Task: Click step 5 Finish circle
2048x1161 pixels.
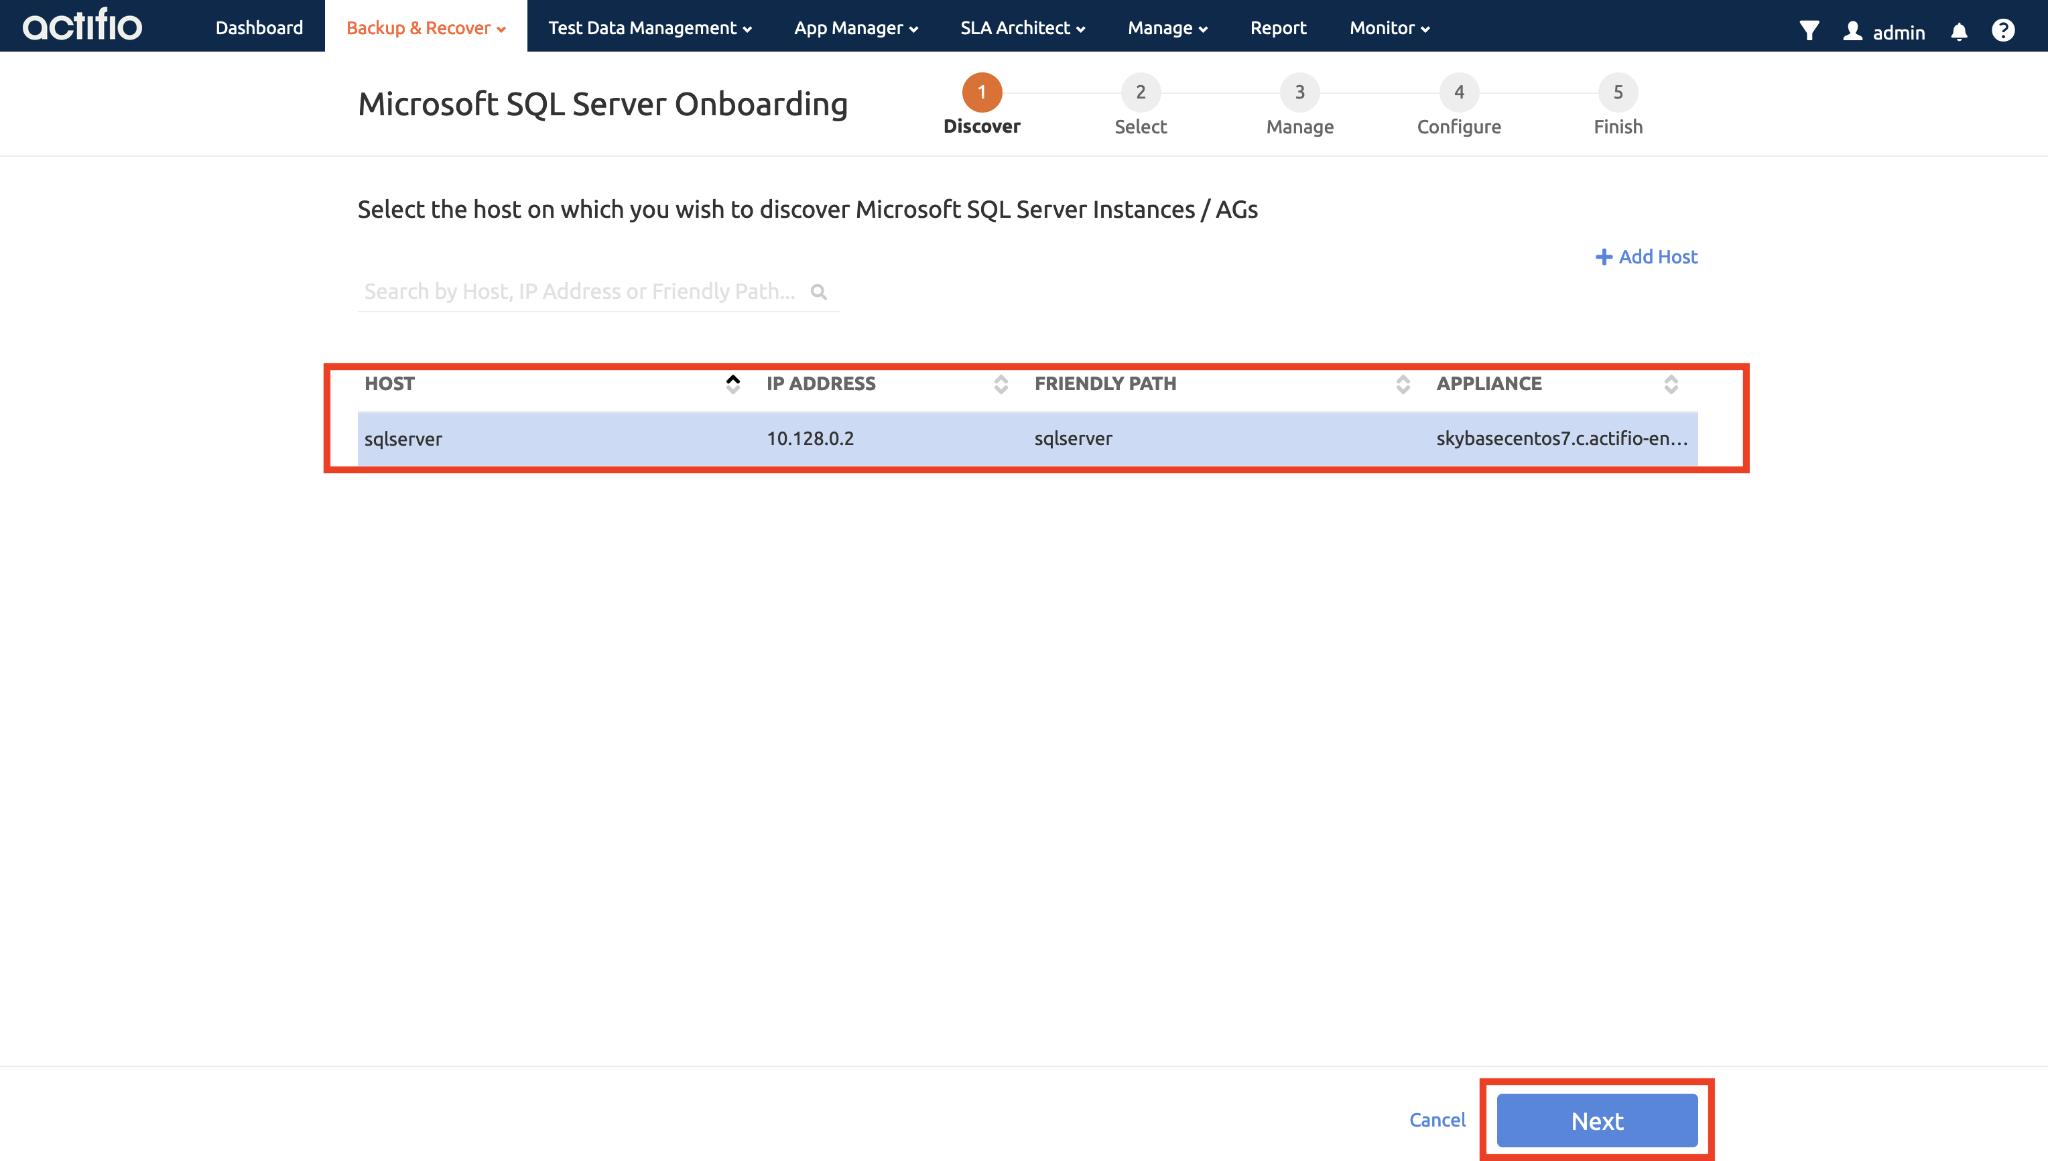Action: 1618,92
